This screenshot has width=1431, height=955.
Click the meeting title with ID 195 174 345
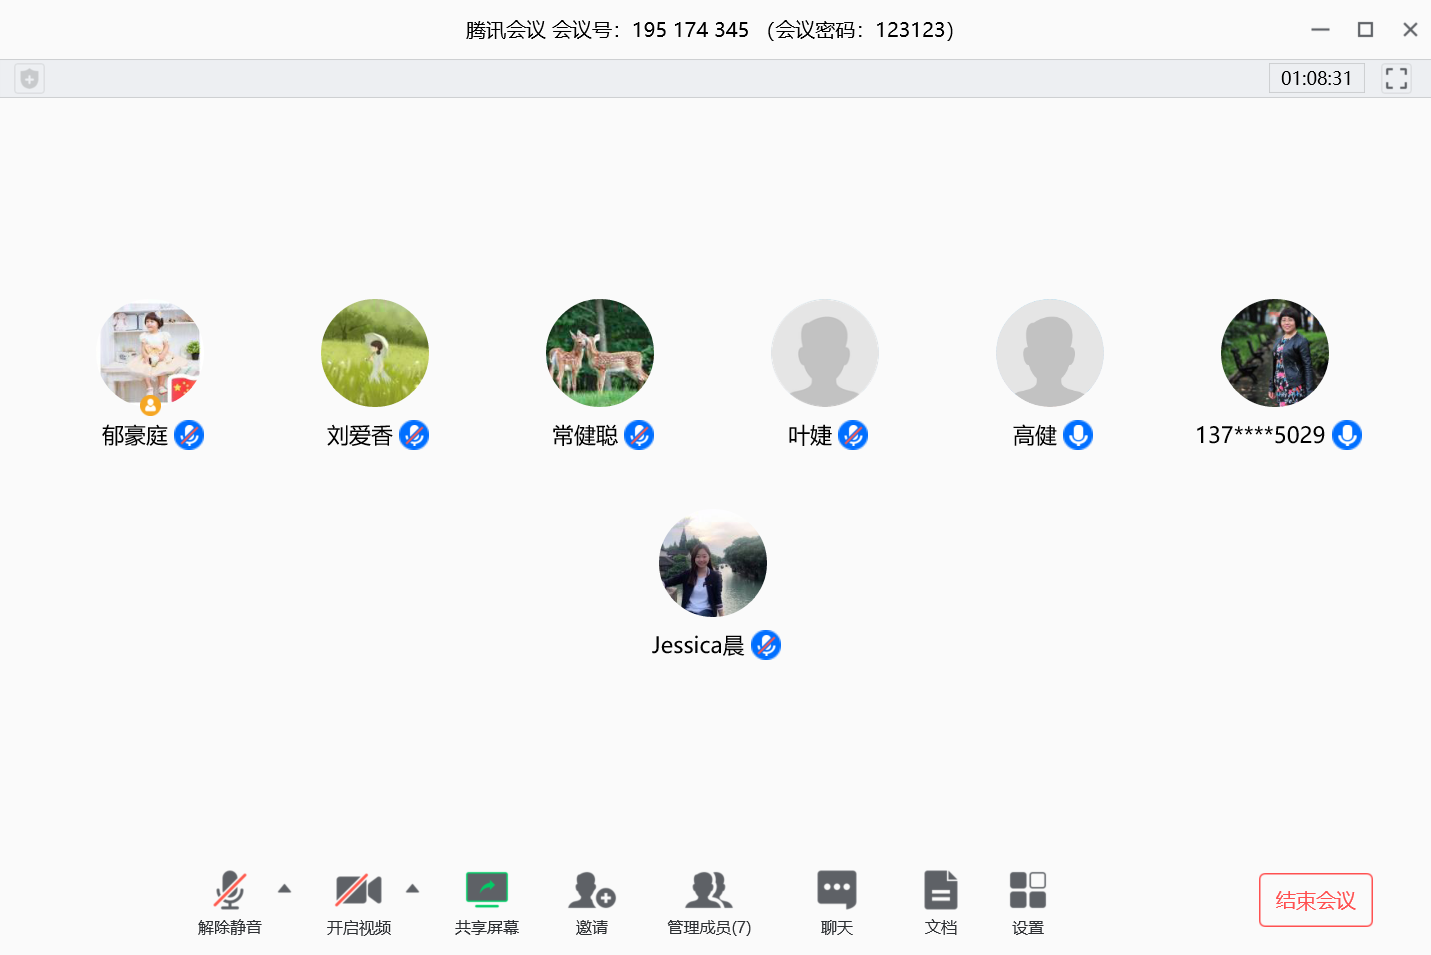[710, 30]
